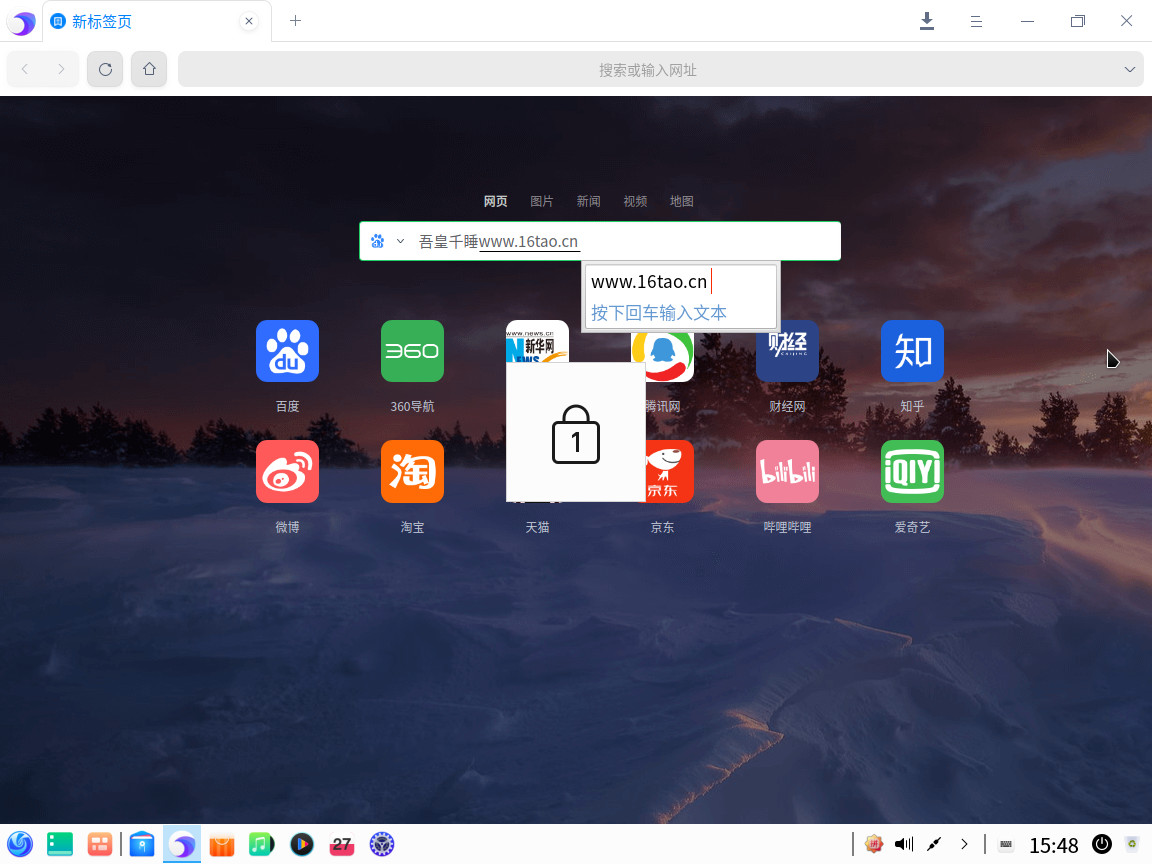Open a new tab with plus button

[295, 21]
